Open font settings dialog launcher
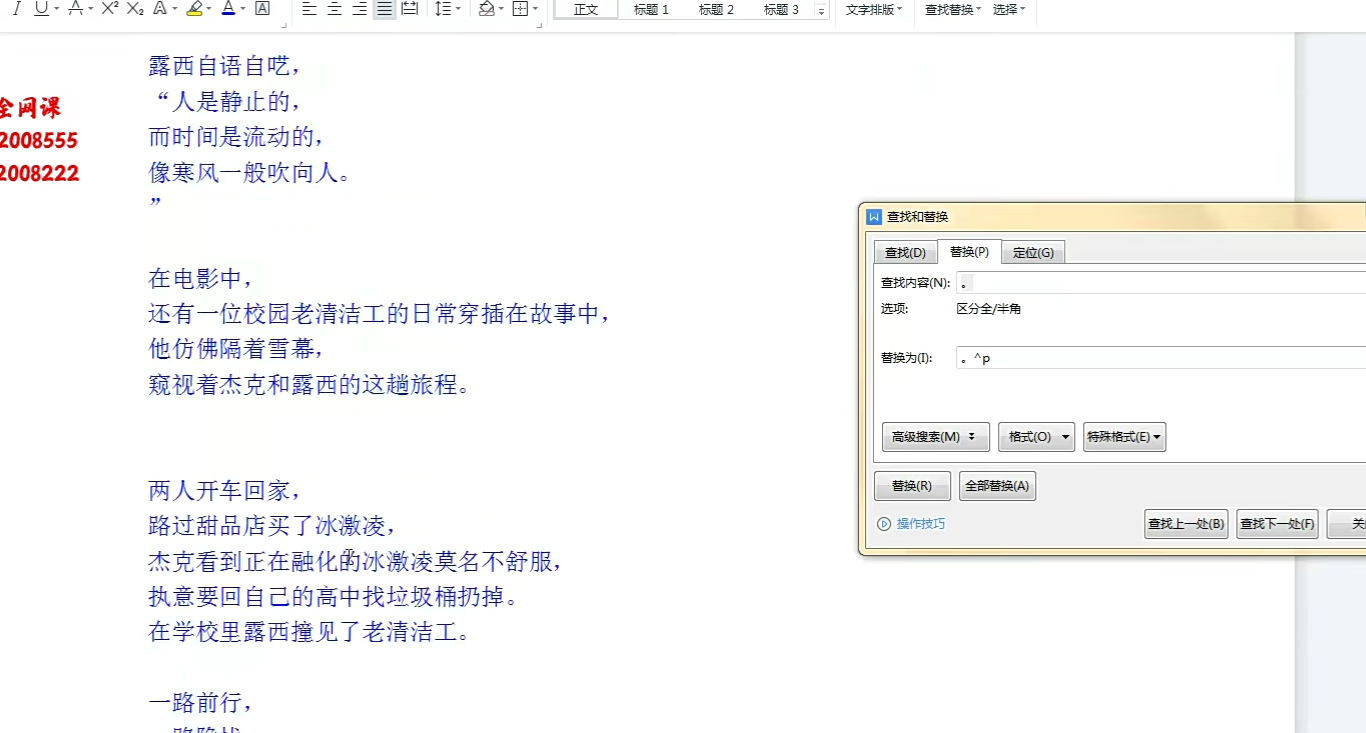The image size is (1366, 733). pos(286,25)
